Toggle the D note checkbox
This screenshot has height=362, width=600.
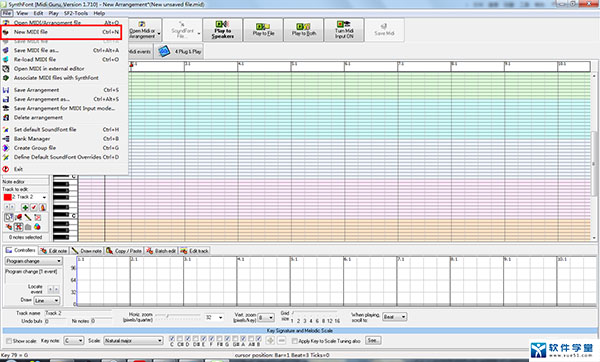(188, 339)
